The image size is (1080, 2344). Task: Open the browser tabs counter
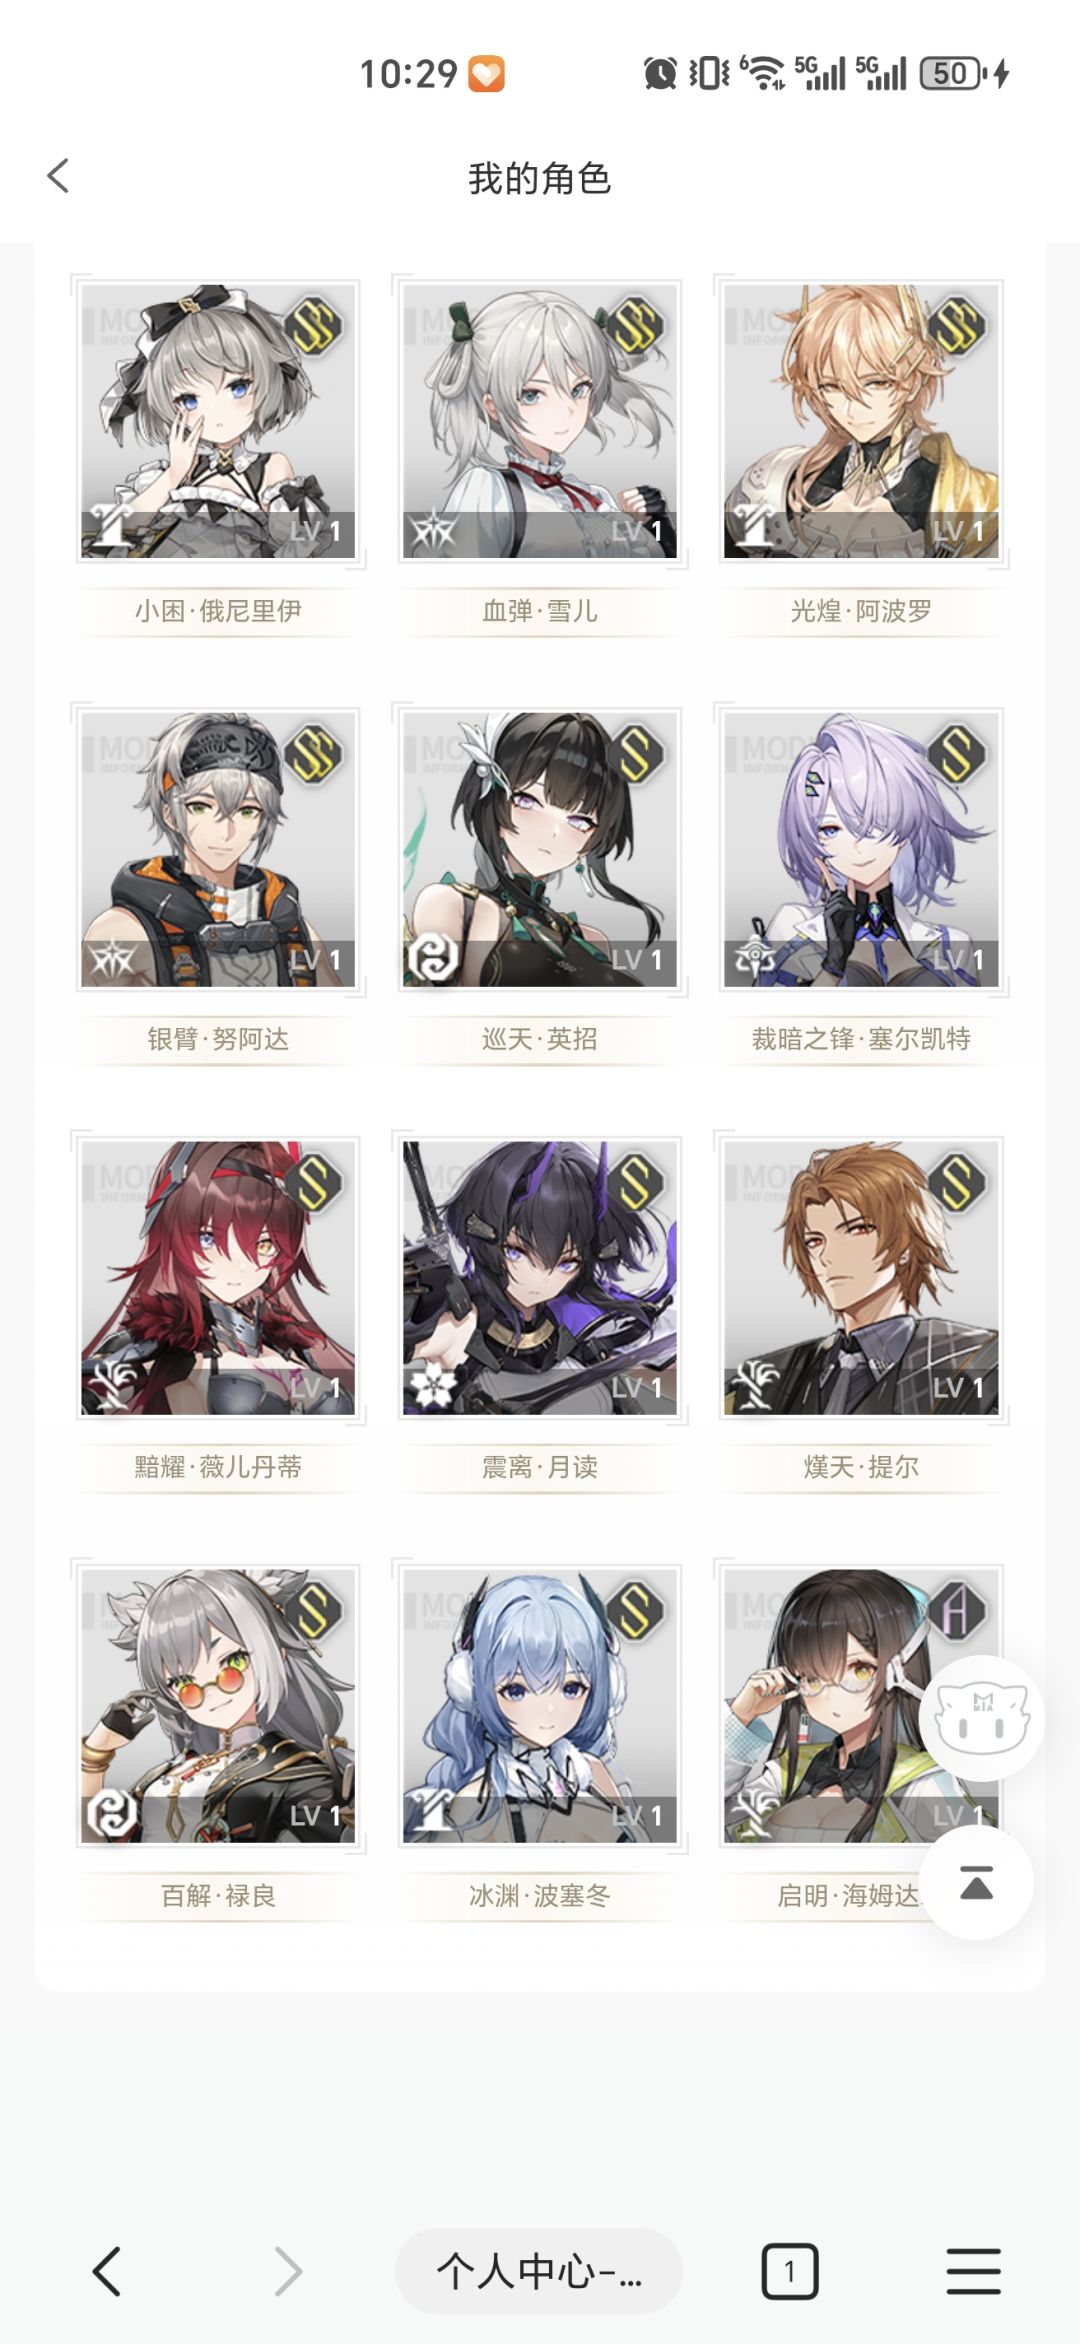(790, 2271)
